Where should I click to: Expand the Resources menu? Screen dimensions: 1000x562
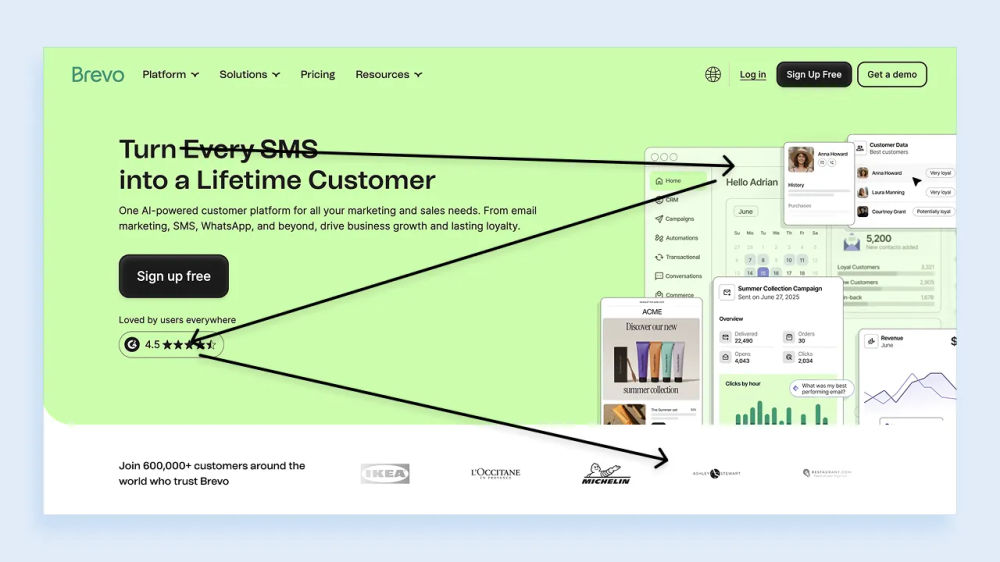pos(388,75)
